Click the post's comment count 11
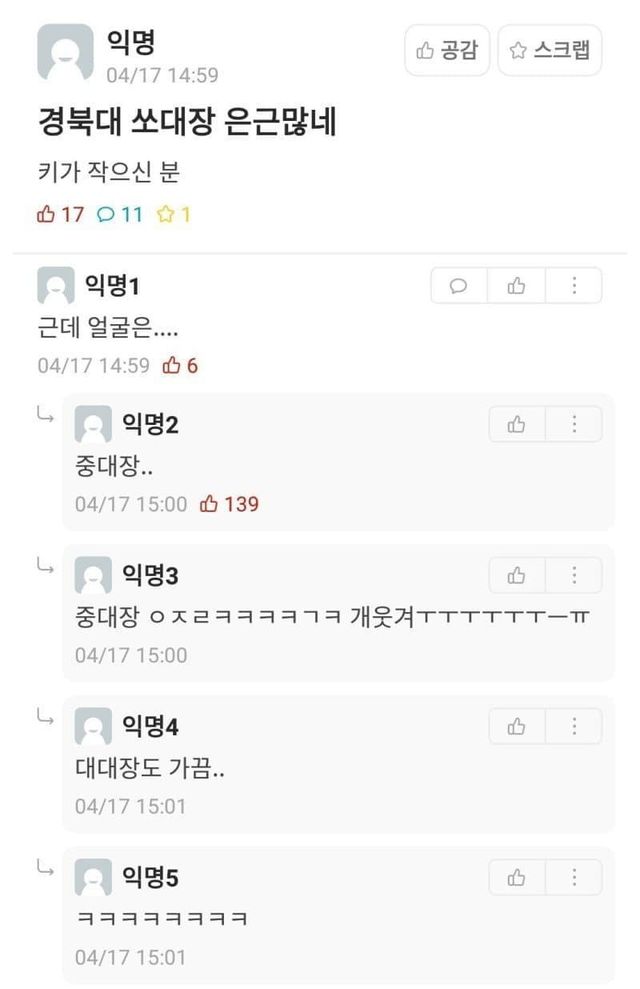The height and width of the screenshot is (989, 640). [x=120, y=214]
